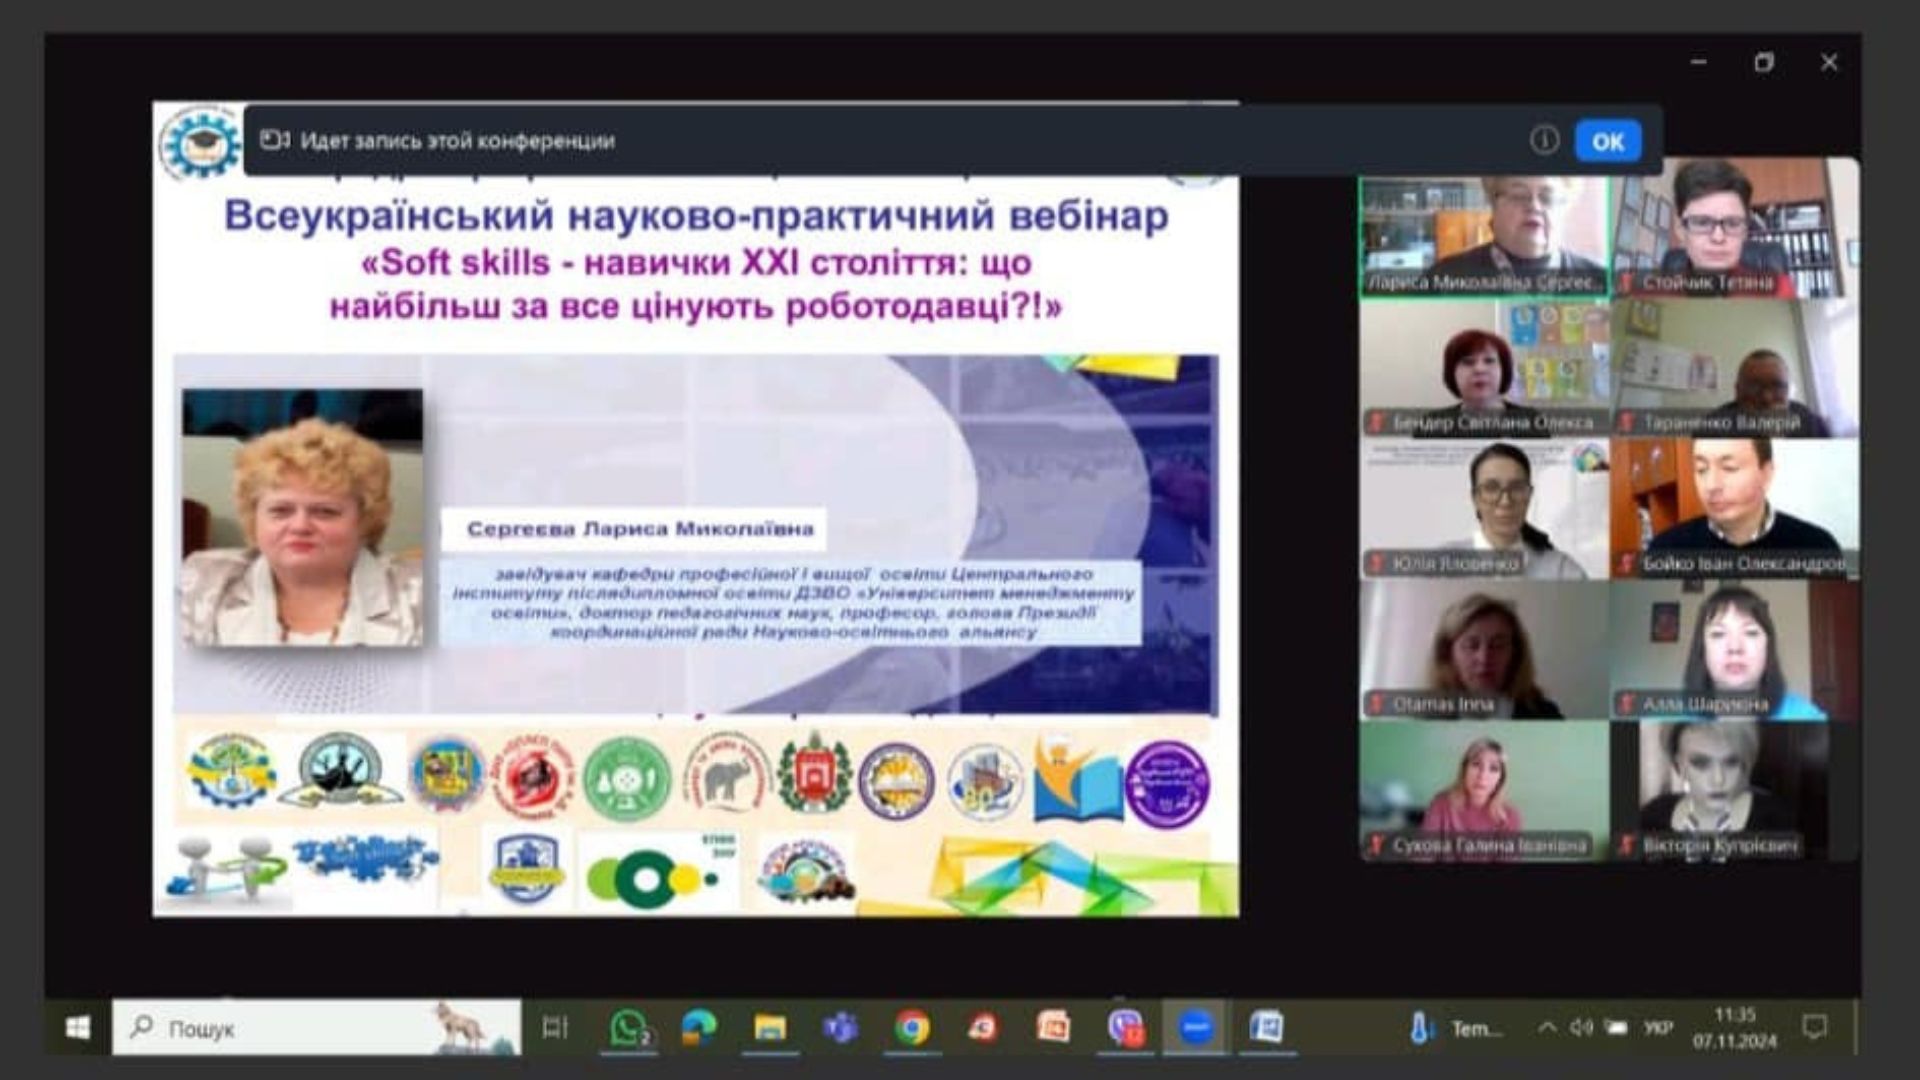Open the notification center icon
1920x1080 pixels.
coord(1814,1028)
